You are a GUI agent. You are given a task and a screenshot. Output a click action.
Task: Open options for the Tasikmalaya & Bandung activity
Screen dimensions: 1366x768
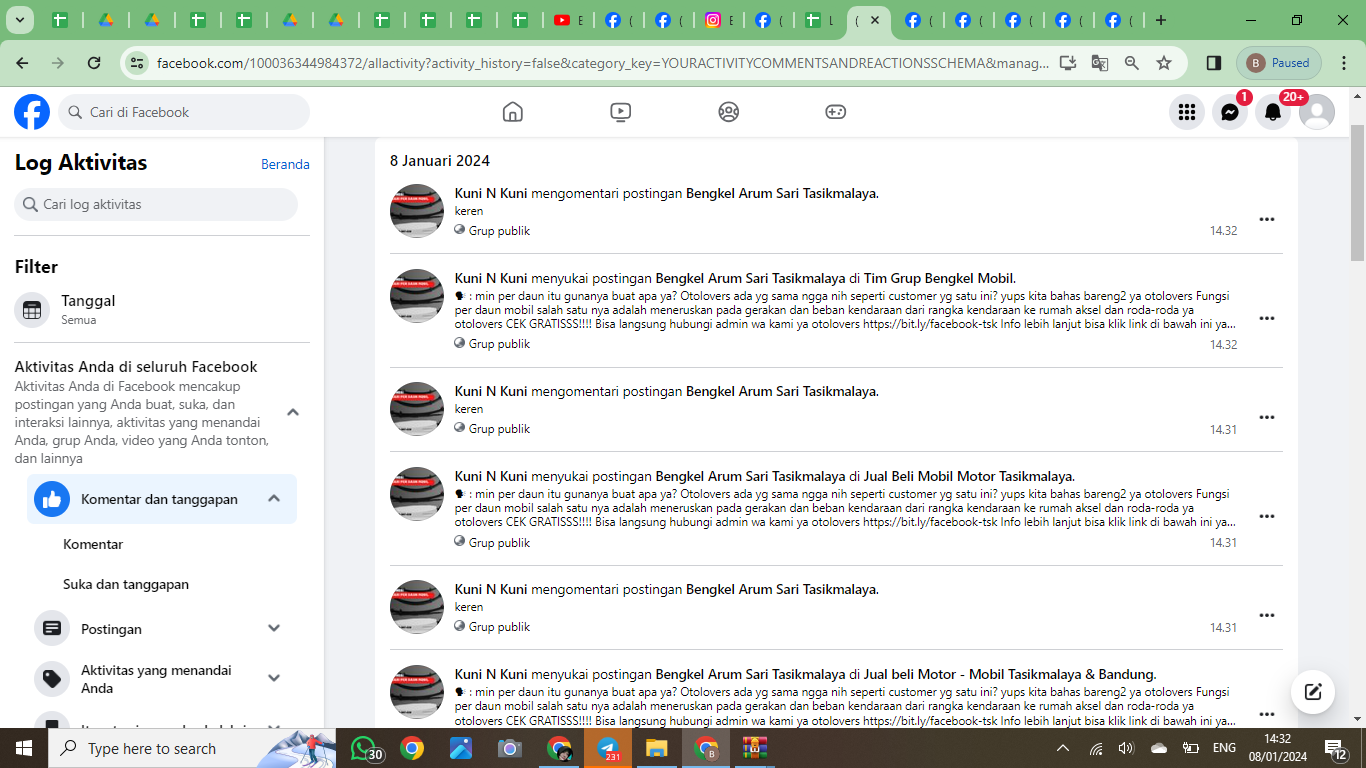[1267, 714]
